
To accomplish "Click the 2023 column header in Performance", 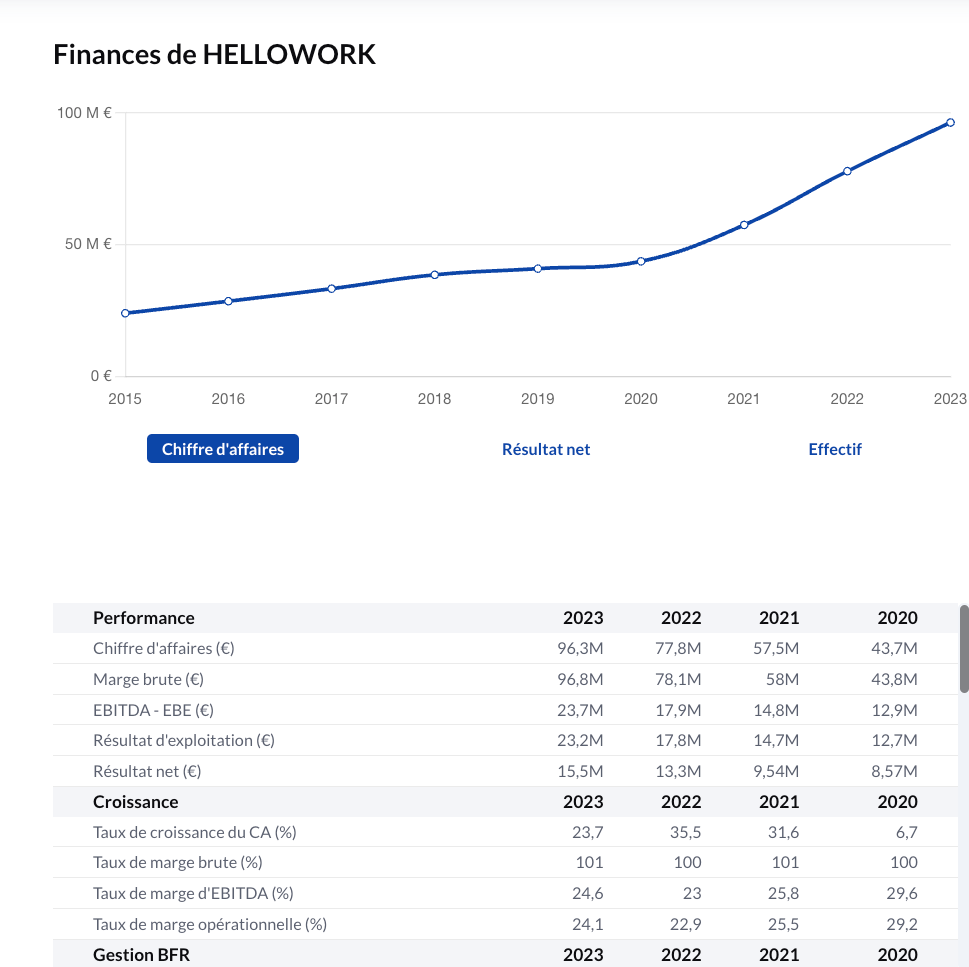I will (x=583, y=618).
